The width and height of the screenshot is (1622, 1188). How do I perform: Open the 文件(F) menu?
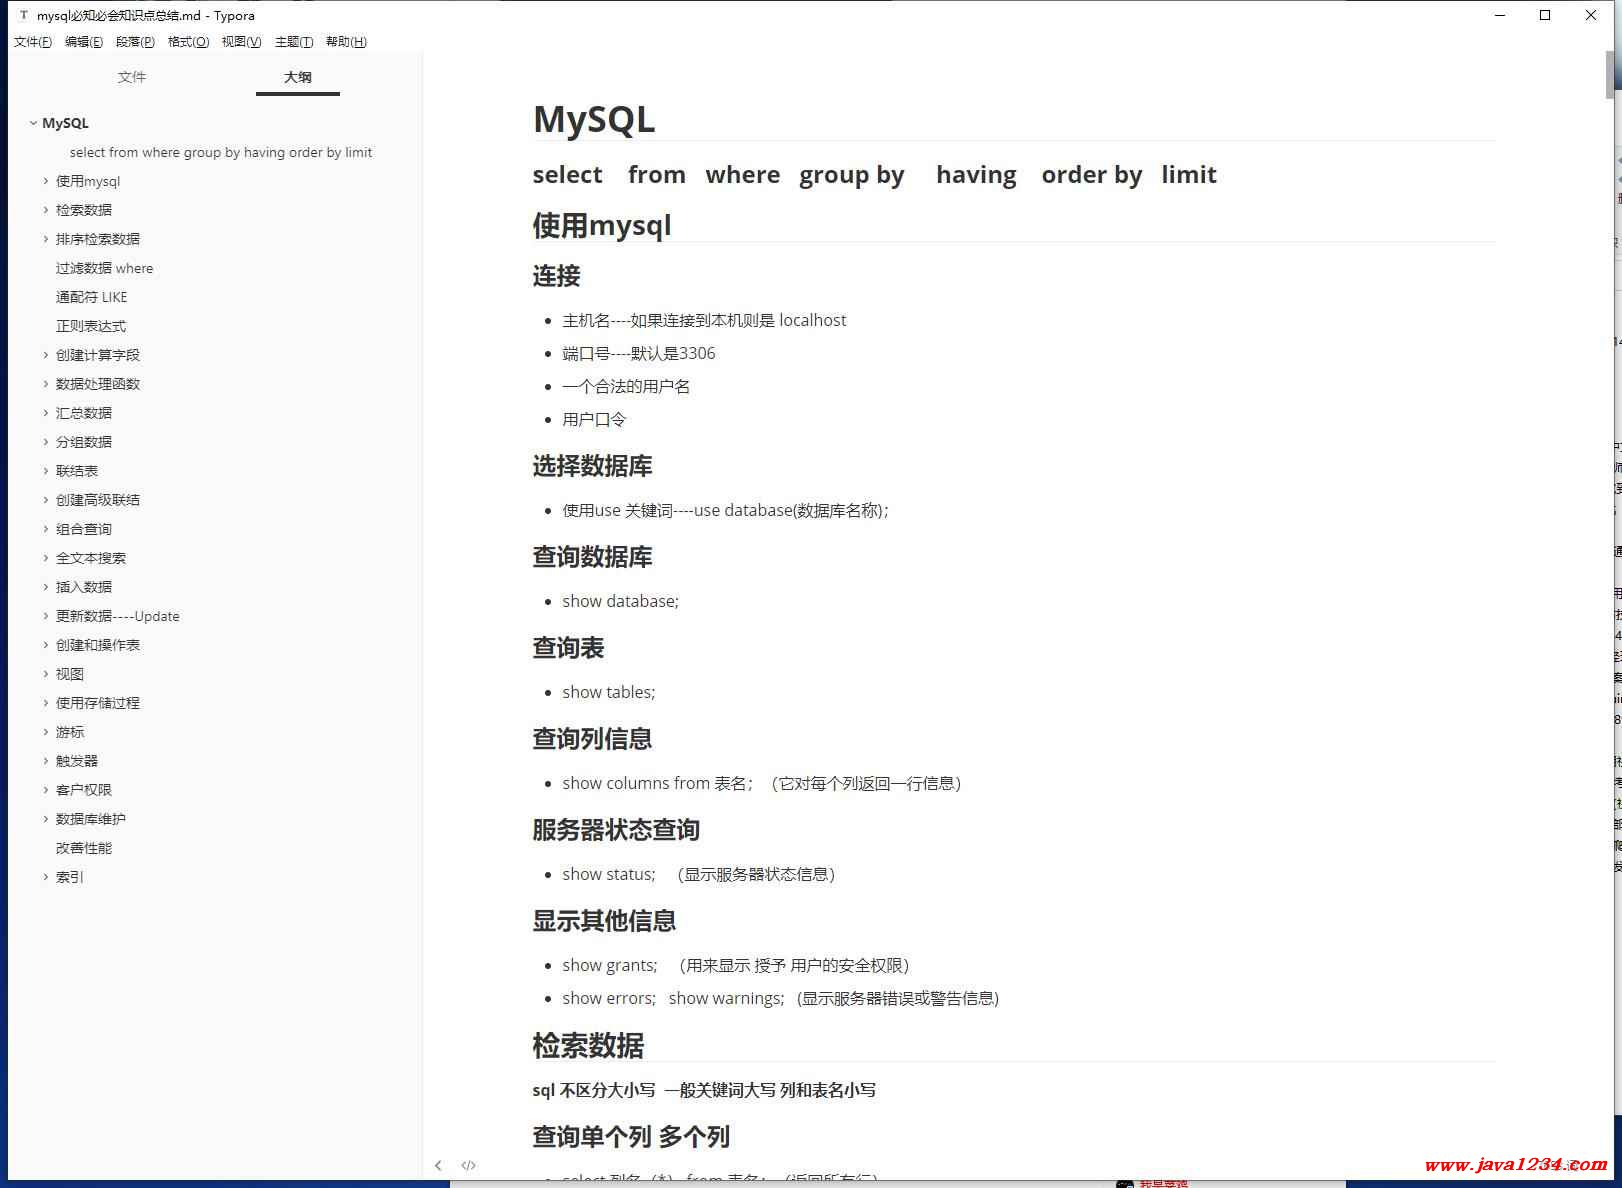click(x=32, y=41)
